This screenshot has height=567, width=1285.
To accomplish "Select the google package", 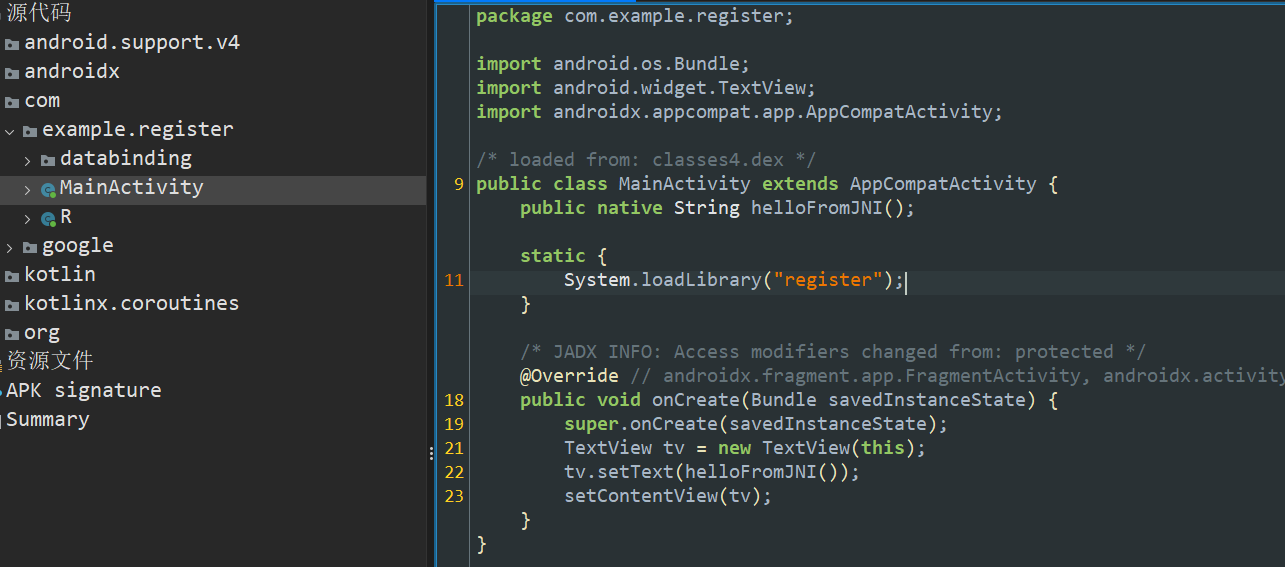I will [x=78, y=246].
